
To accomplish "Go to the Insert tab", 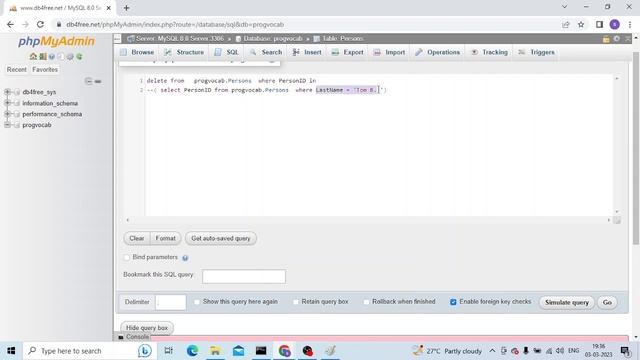I will point(307,52).
